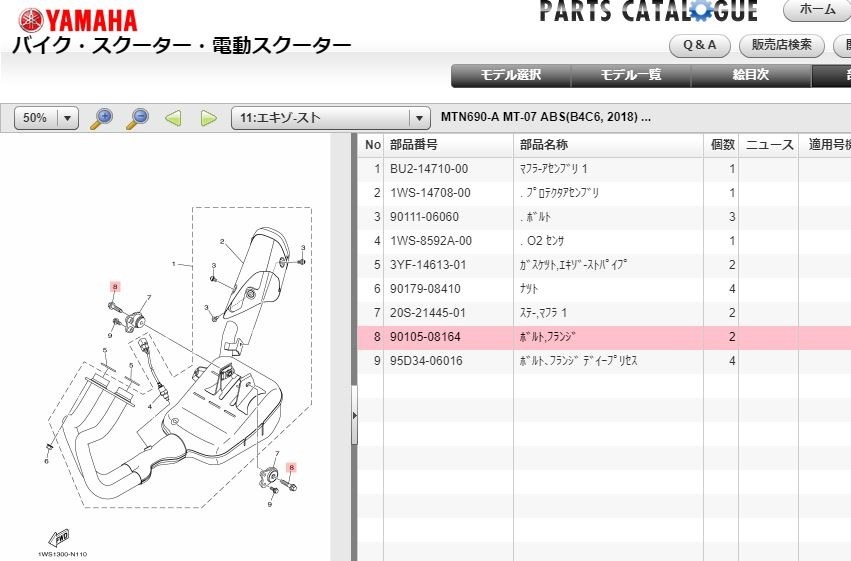Click upper highlighted callout 8 in diagram

click(x=115, y=286)
